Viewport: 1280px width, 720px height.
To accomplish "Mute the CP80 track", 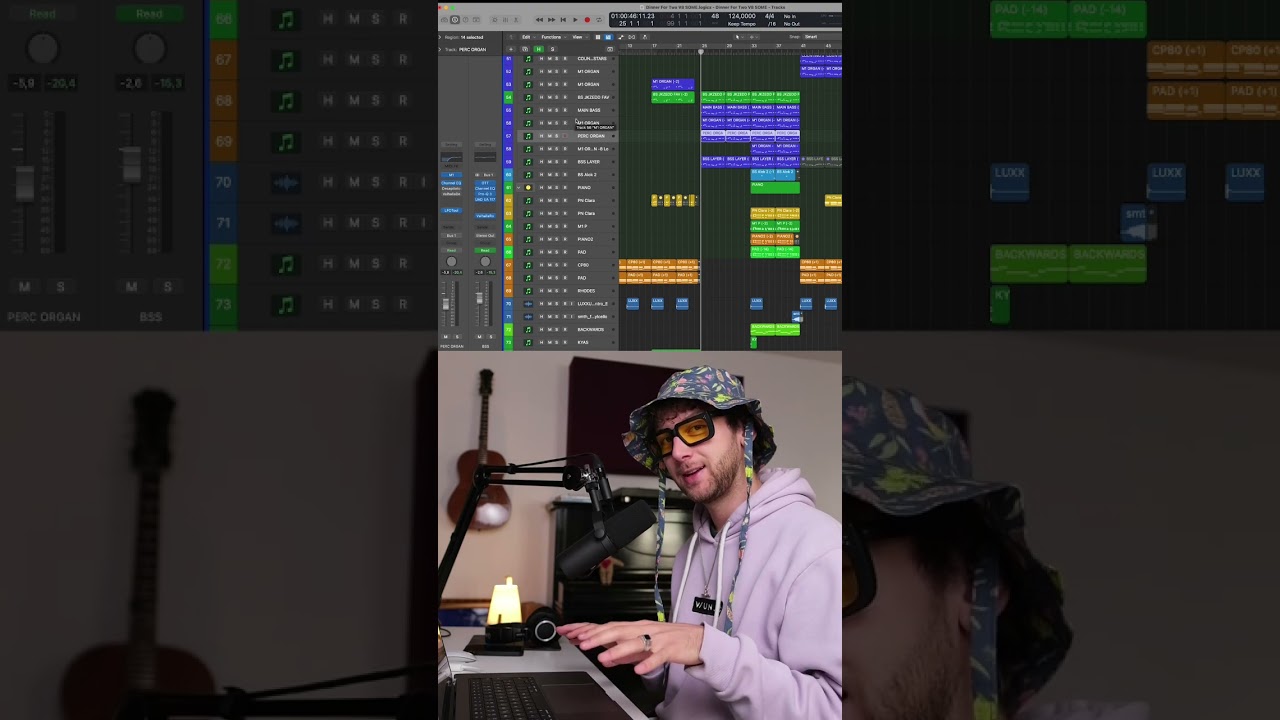I will point(549,265).
